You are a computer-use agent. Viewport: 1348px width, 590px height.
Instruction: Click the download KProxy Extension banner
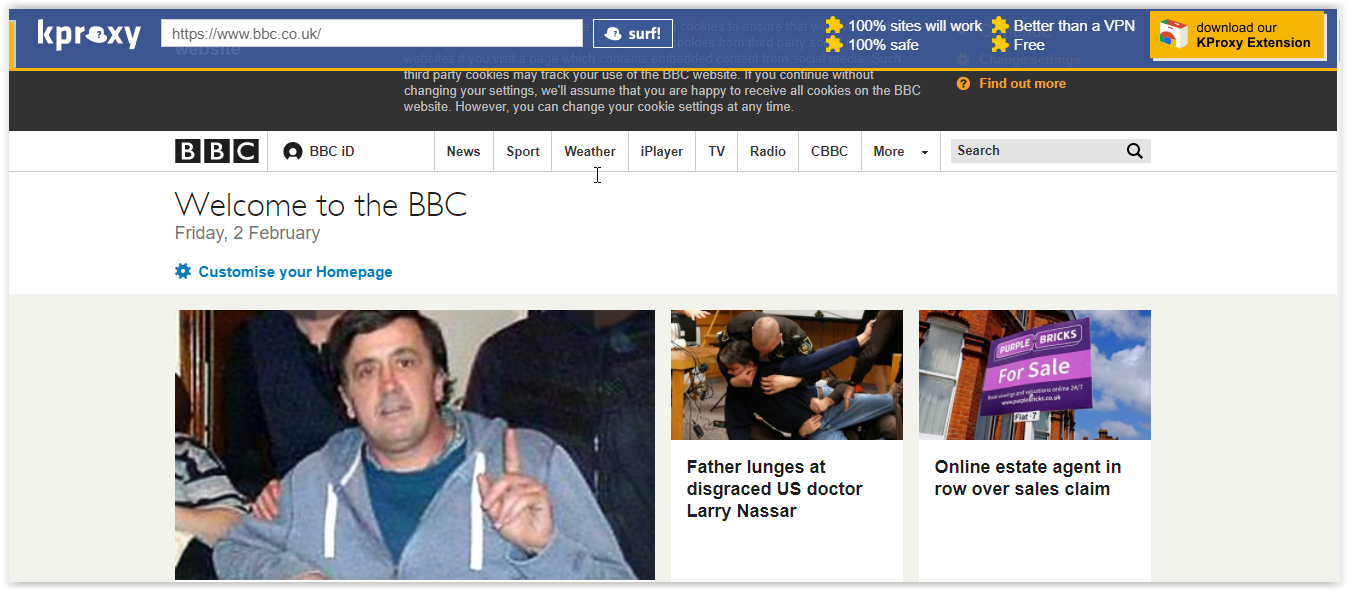tap(1237, 36)
